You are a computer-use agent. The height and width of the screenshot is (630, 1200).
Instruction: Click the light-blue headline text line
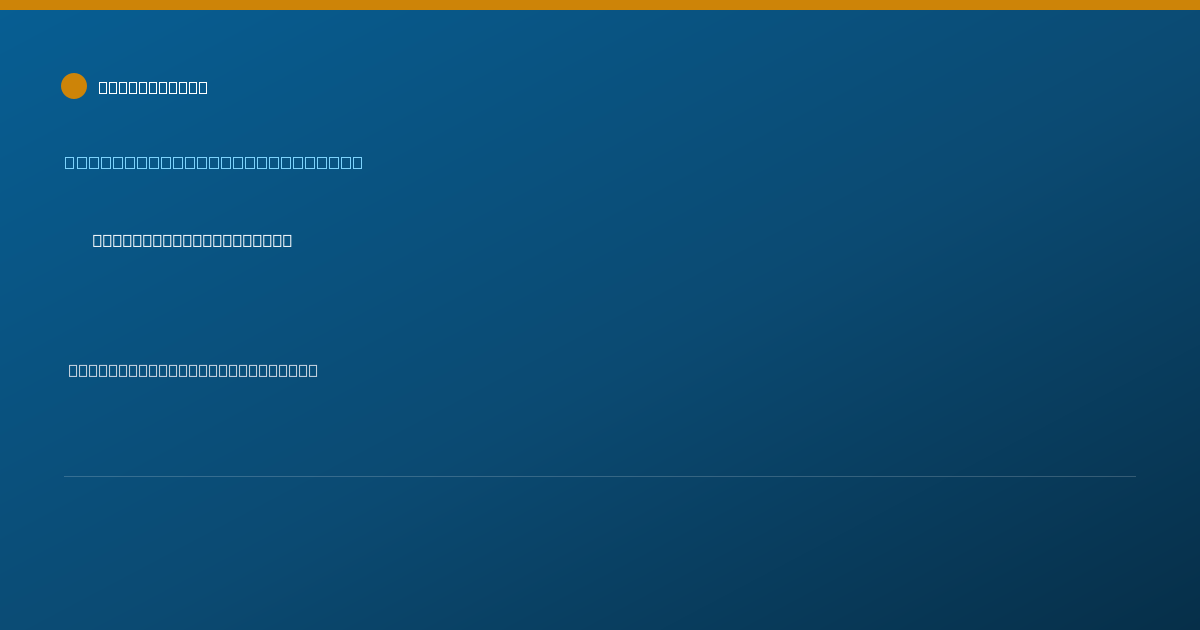tap(214, 162)
